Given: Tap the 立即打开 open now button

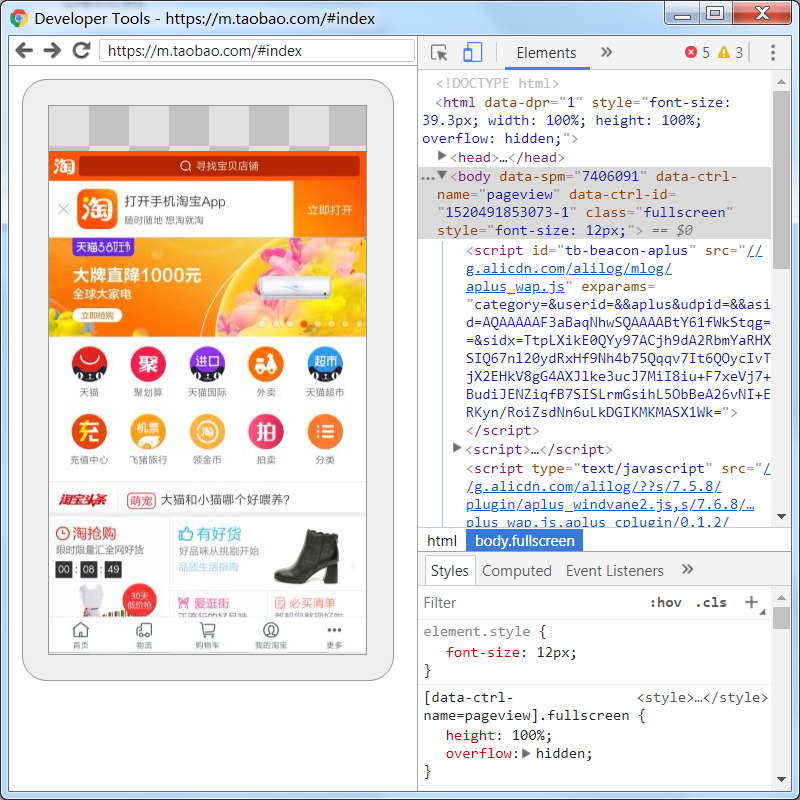Looking at the screenshot, I should coord(330,210).
